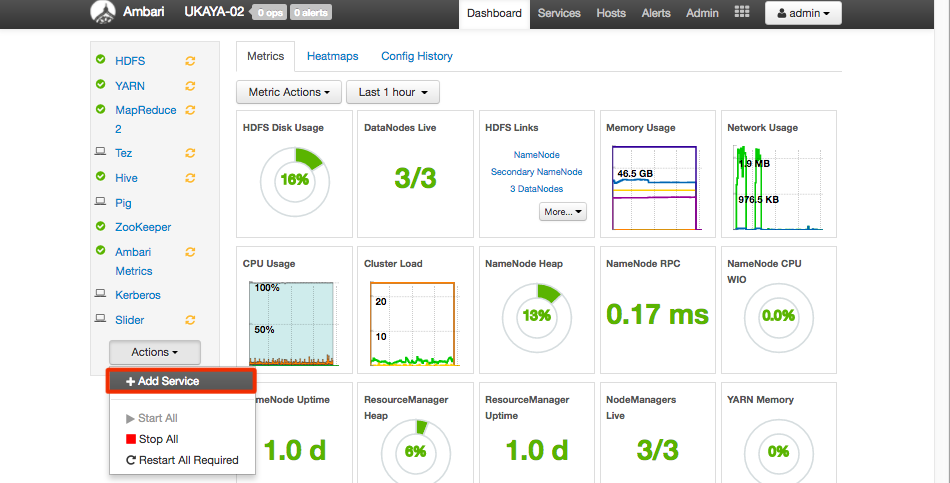The width and height of the screenshot is (950, 483).
Task: Choose Add Service from Actions menu
Action: click(181, 381)
